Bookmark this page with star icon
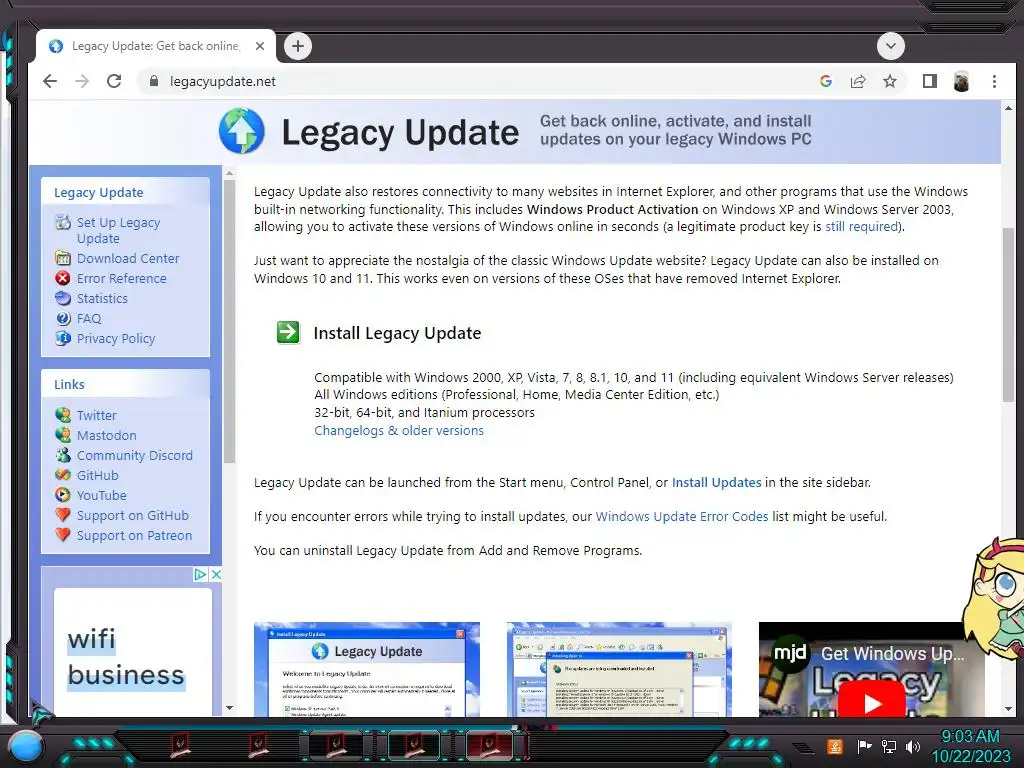 tap(889, 81)
